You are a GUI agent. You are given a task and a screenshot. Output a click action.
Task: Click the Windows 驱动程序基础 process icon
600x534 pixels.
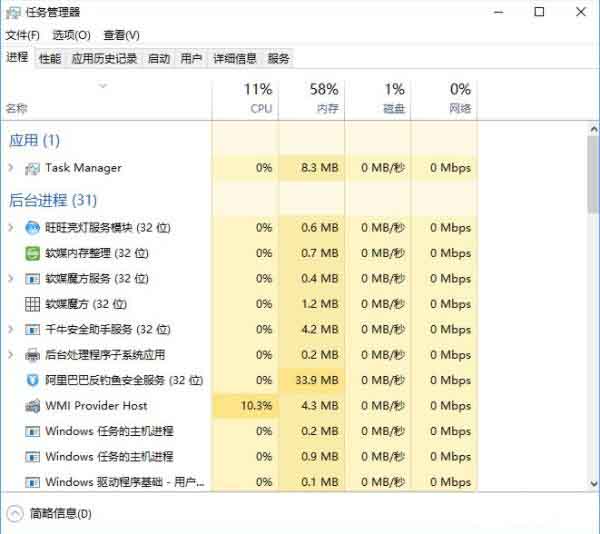32,482
